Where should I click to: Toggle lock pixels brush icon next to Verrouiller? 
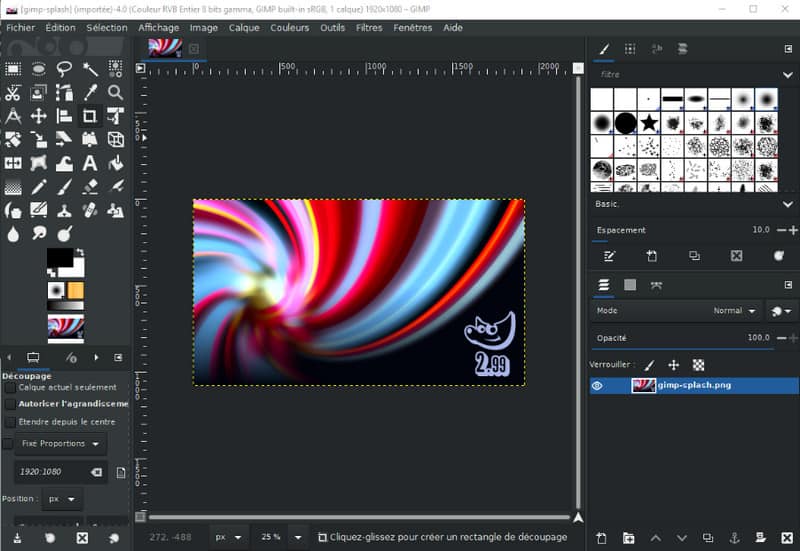pos(649,365)
